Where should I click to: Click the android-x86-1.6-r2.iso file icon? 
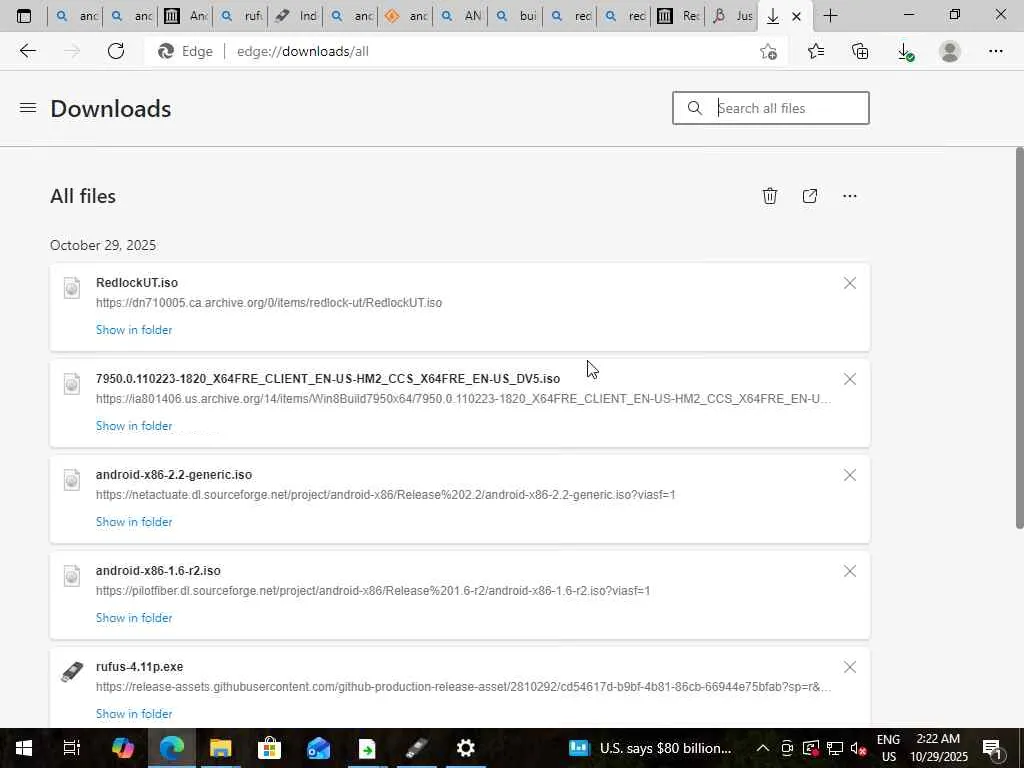tap(72, 575)
